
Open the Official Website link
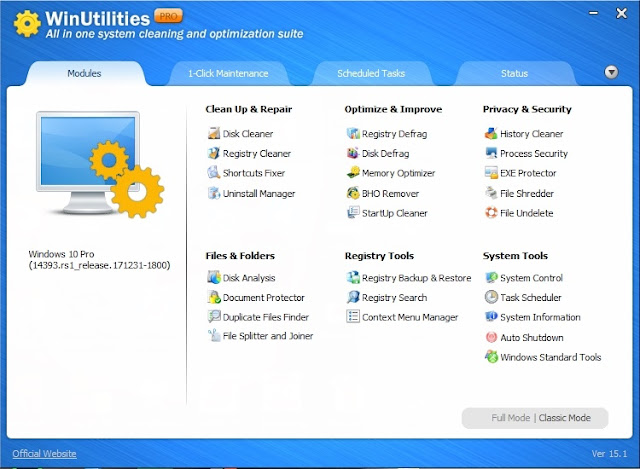tap(44, 453)
